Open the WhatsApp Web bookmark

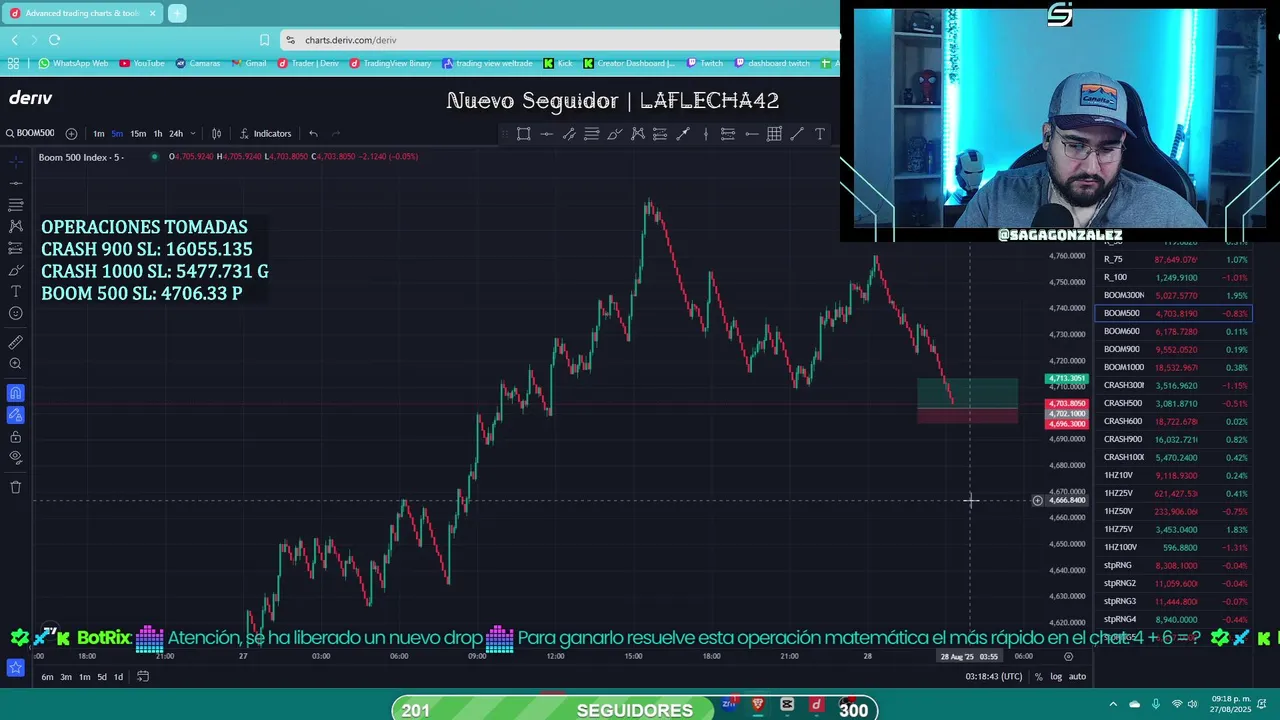coord(73,63)
